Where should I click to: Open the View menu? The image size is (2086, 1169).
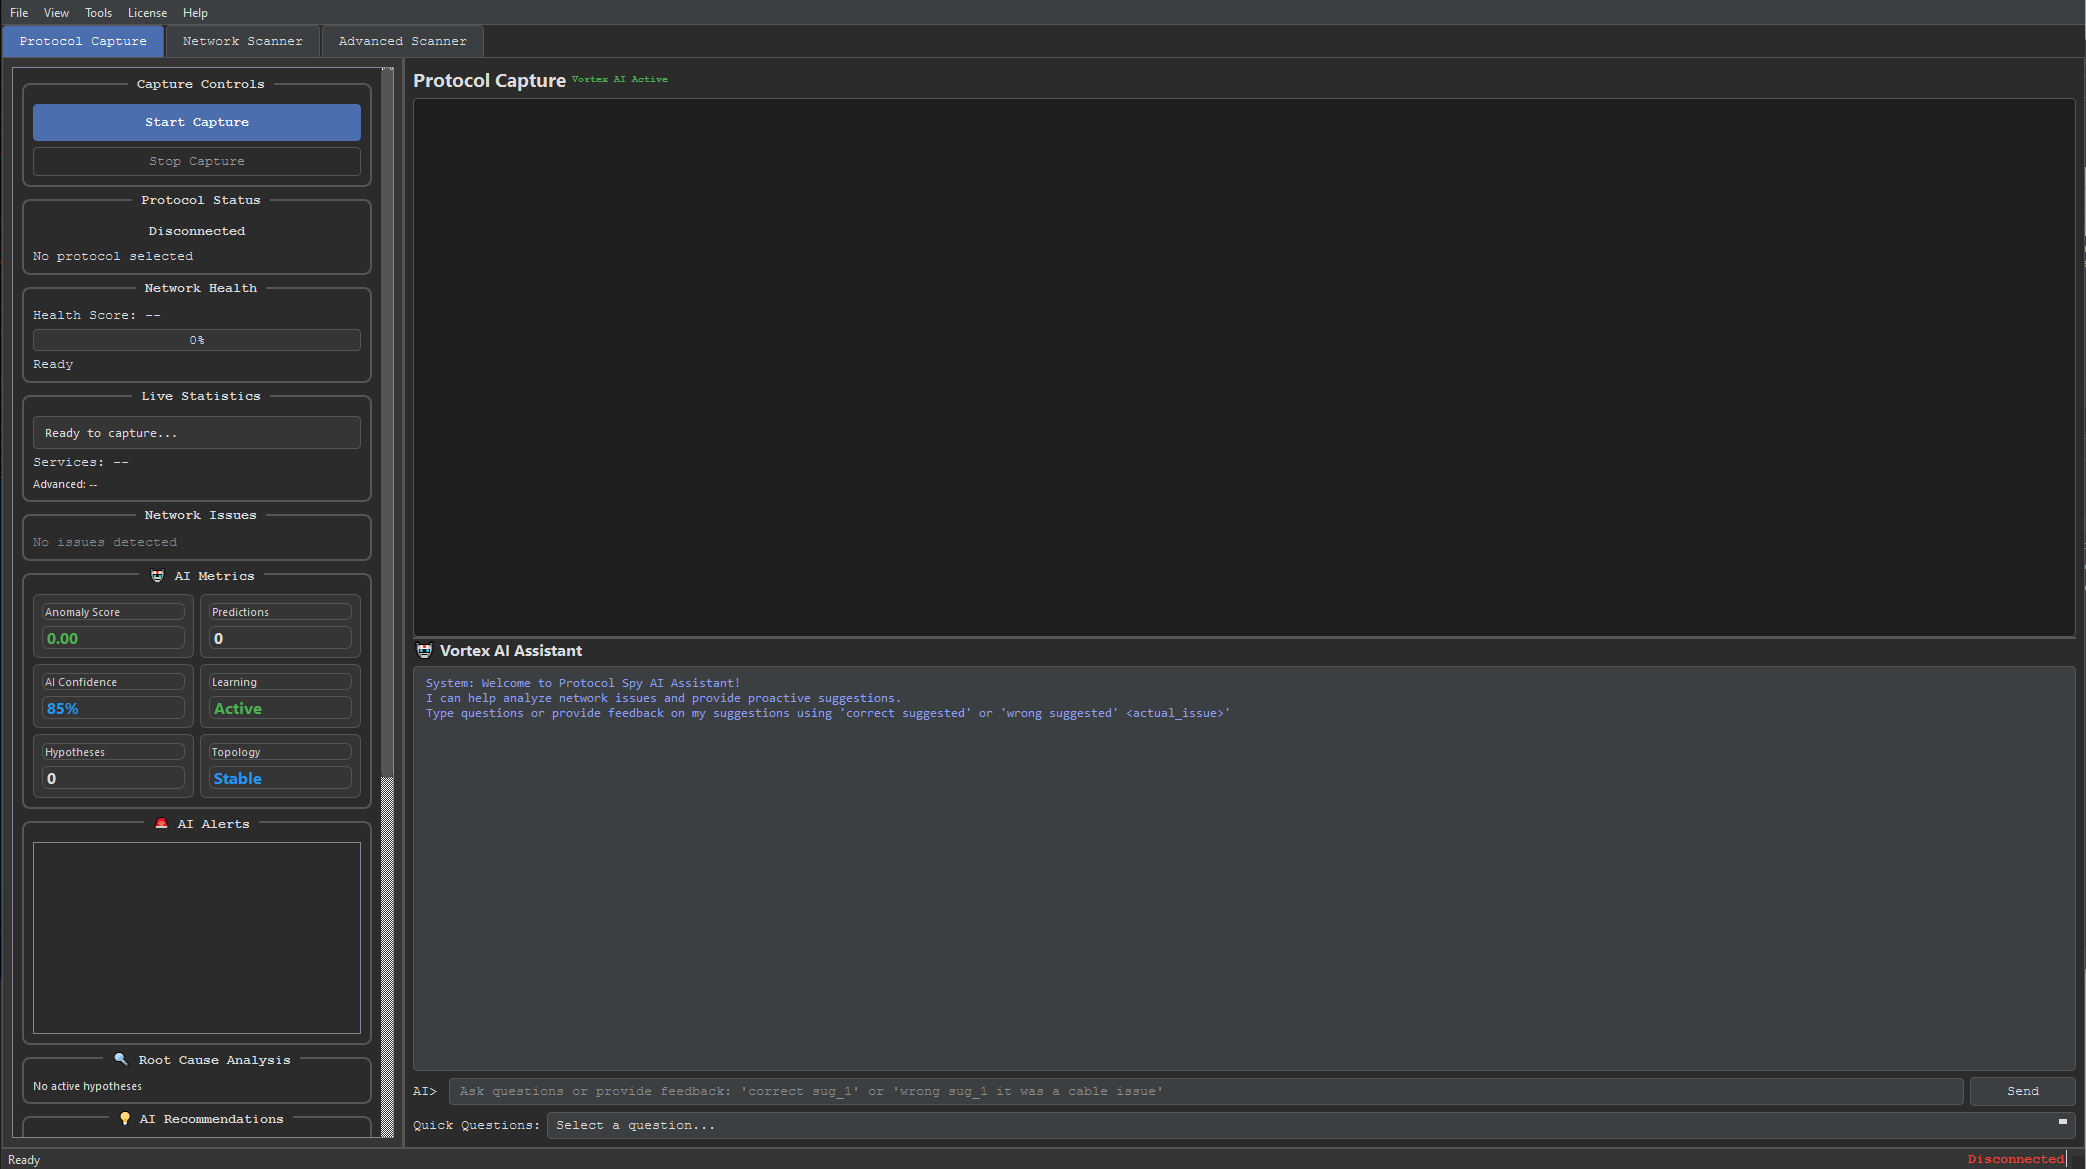coord(56,13)
